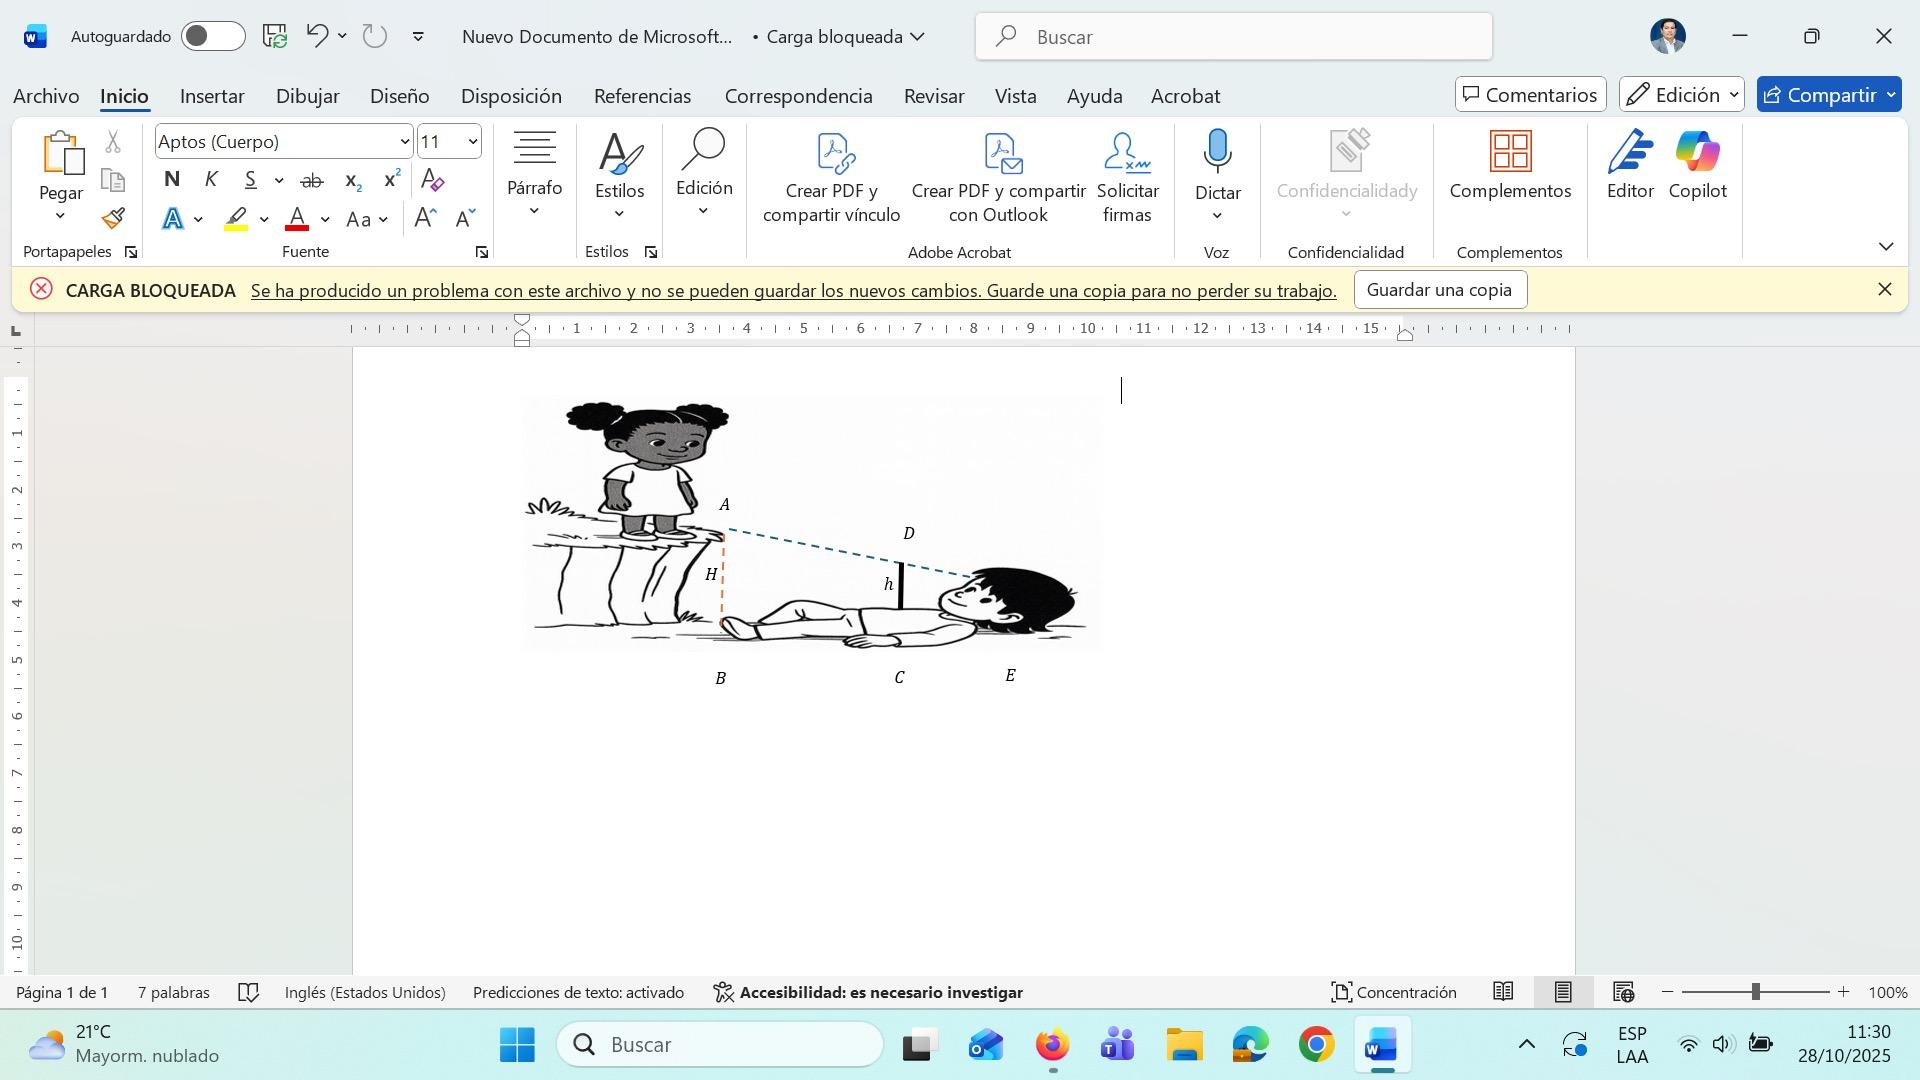The image size is (1920, 1080).
Task: Apply strikethrough formatting icon
Action: coord(312,181)
